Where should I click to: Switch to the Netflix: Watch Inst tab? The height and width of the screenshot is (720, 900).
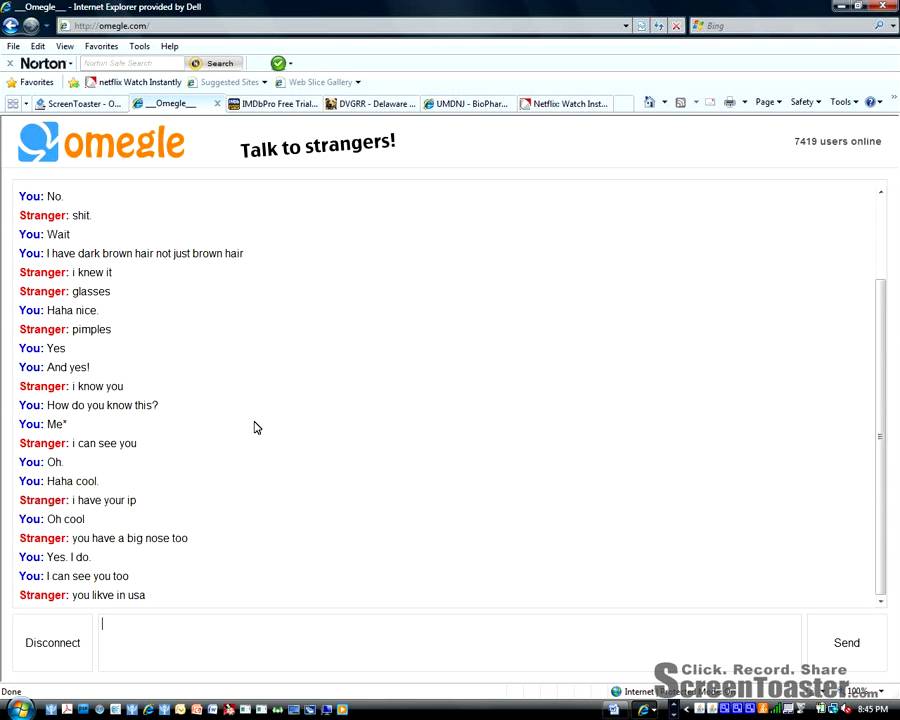tap(564, 104)
